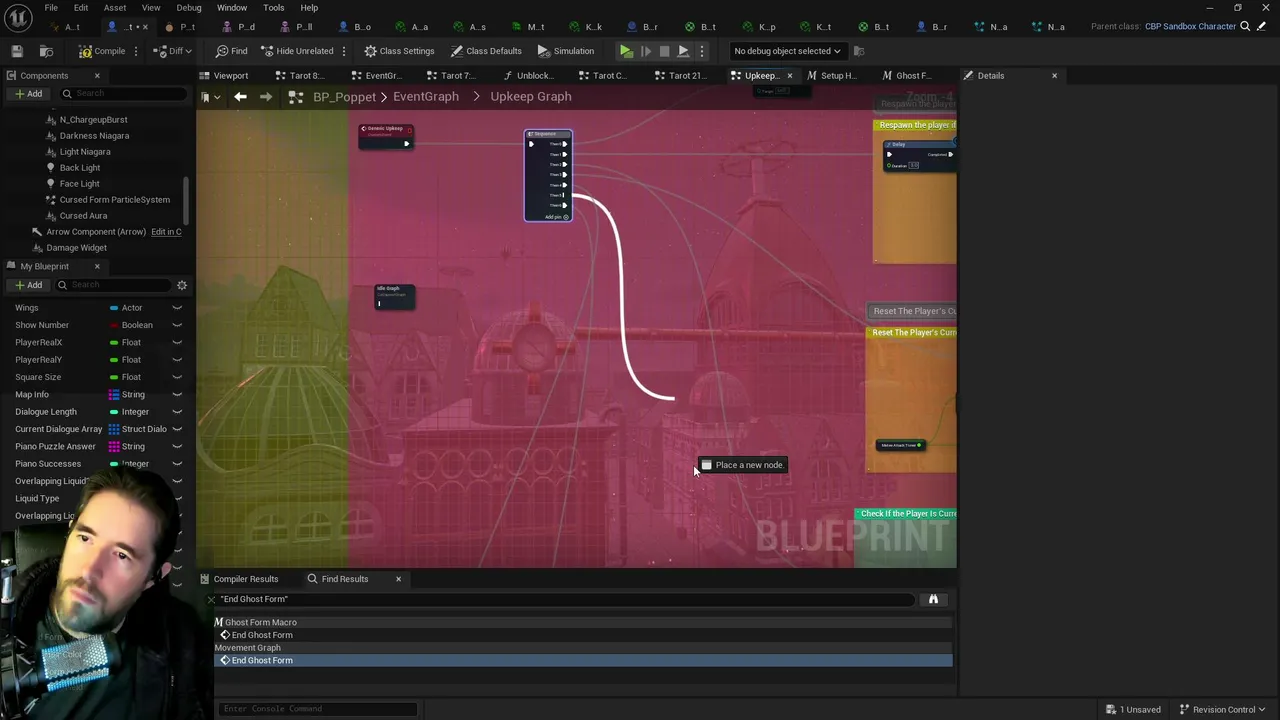Toggle visibility of PlayerRealX variable

177,343
